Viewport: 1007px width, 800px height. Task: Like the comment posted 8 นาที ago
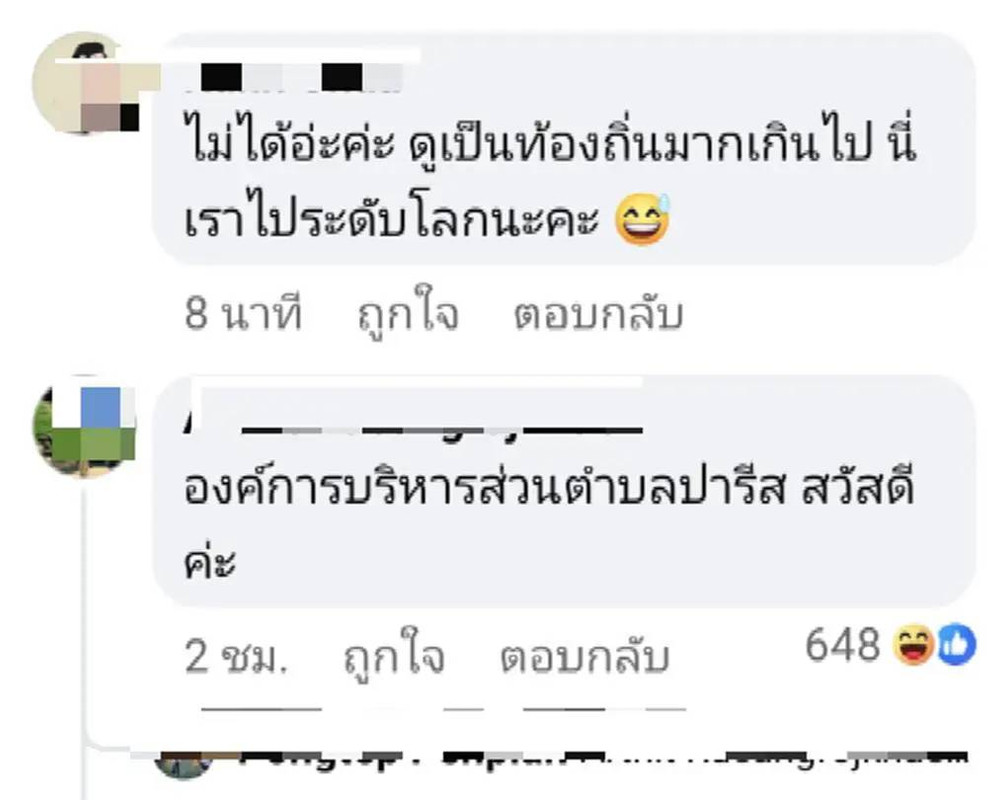pyautogui.click(x=408, y=314)
